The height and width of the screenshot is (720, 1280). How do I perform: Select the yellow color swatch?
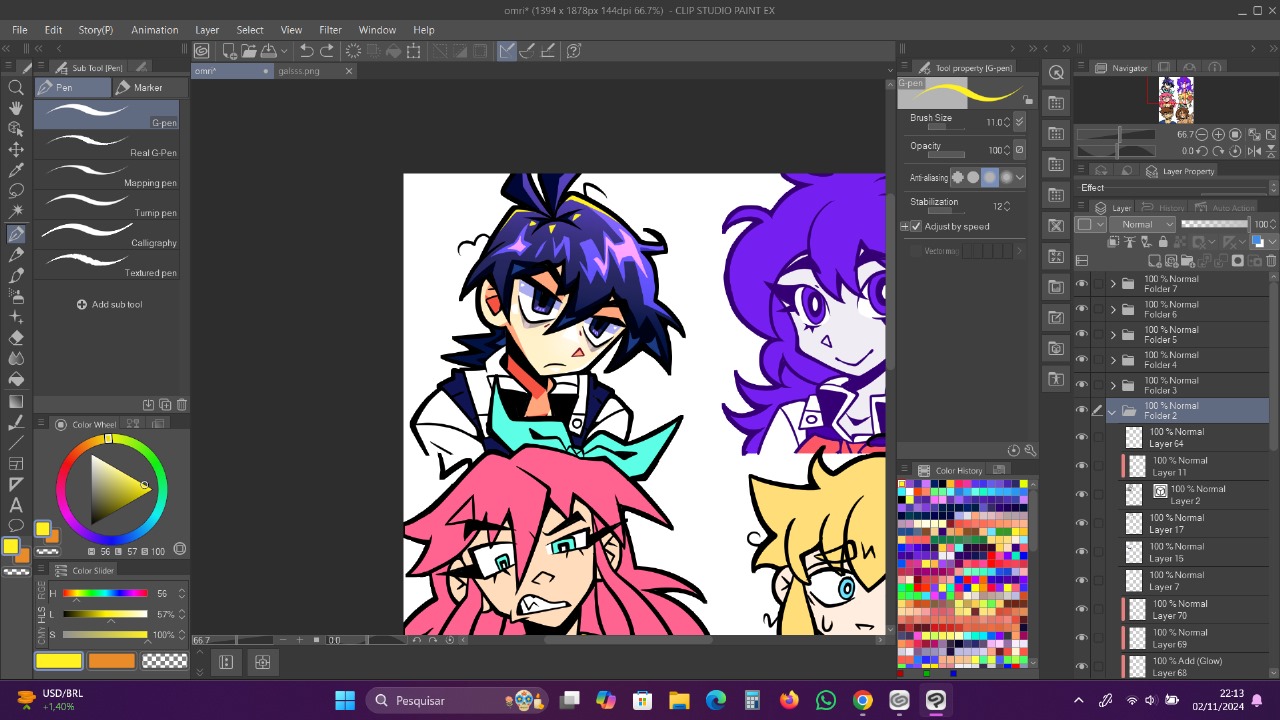[x=58, y=660]
